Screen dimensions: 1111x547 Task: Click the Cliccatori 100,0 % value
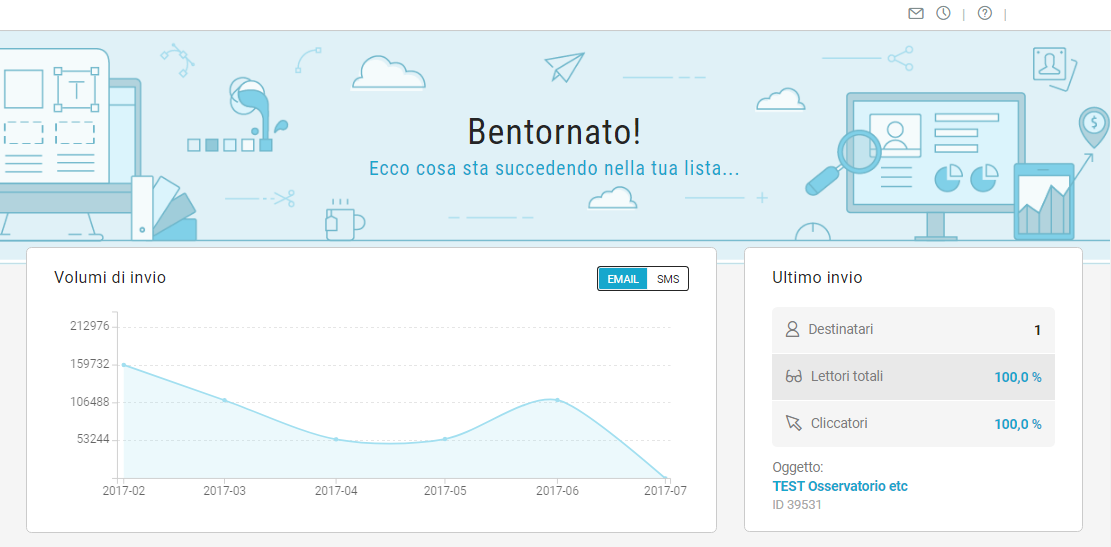tap(1017, 424)
